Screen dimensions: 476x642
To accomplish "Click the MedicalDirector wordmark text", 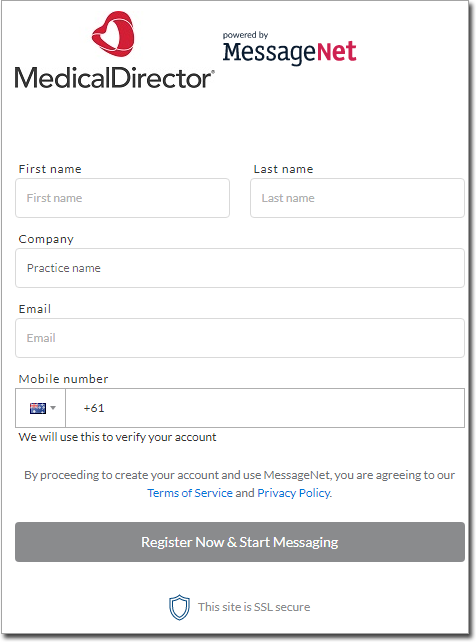I will (114, 78).
